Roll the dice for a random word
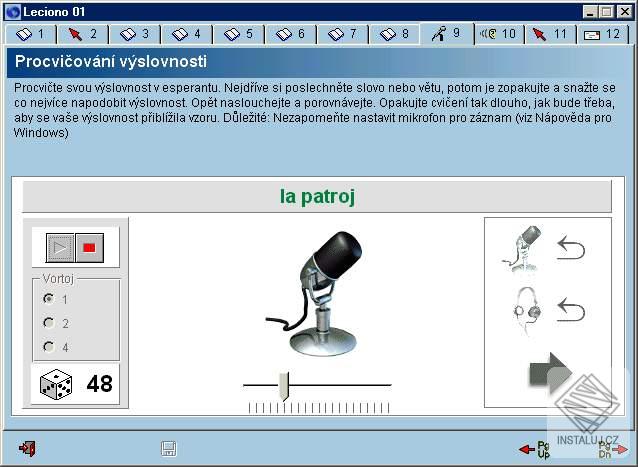Image resolution: width=638 pixels, height=467 pixels. pos(56,384)
